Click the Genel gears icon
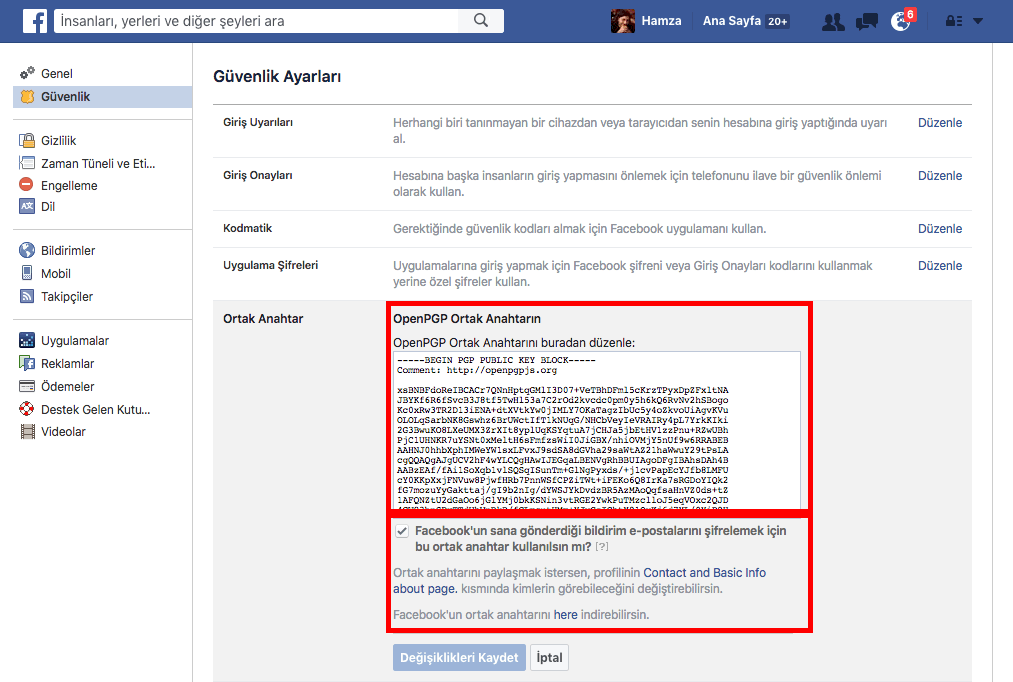The image size is (1013, 682). [27, 73]
